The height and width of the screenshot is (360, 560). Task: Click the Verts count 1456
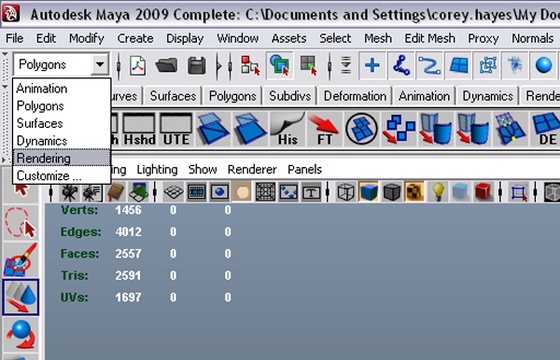tap(128, 210)
